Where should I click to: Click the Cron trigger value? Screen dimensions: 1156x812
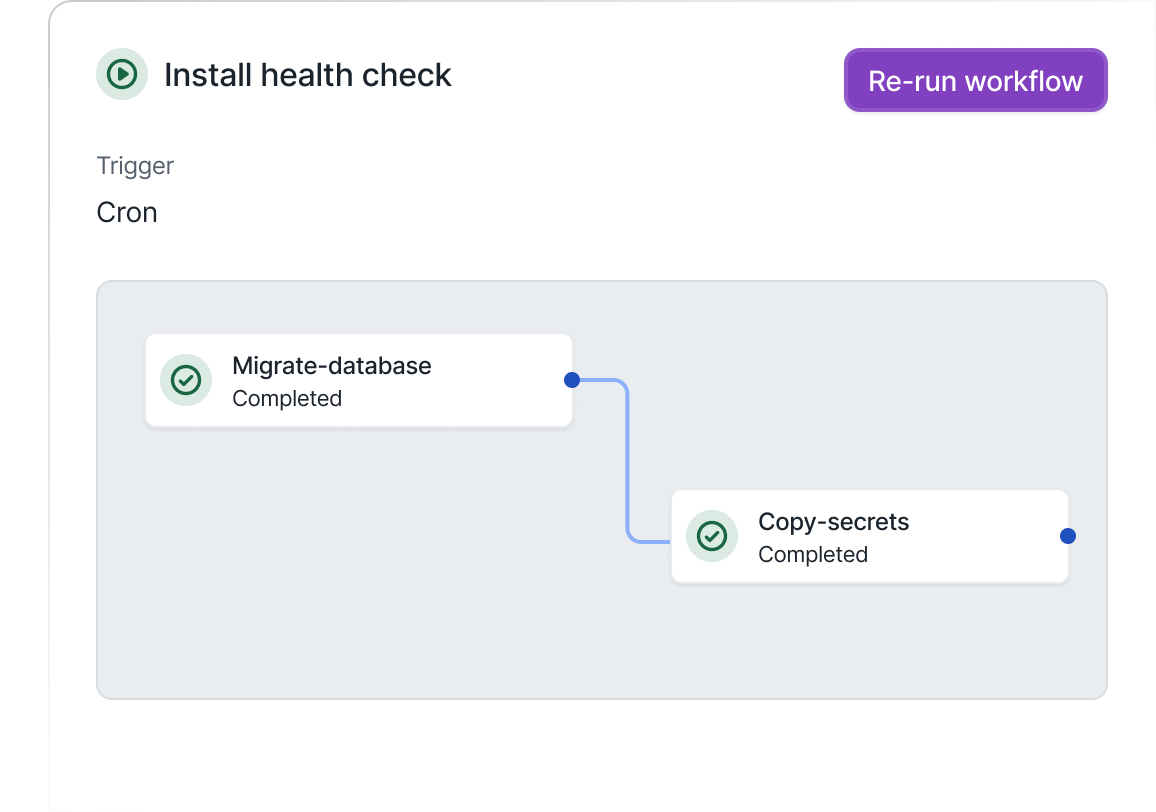pos(127,213)
